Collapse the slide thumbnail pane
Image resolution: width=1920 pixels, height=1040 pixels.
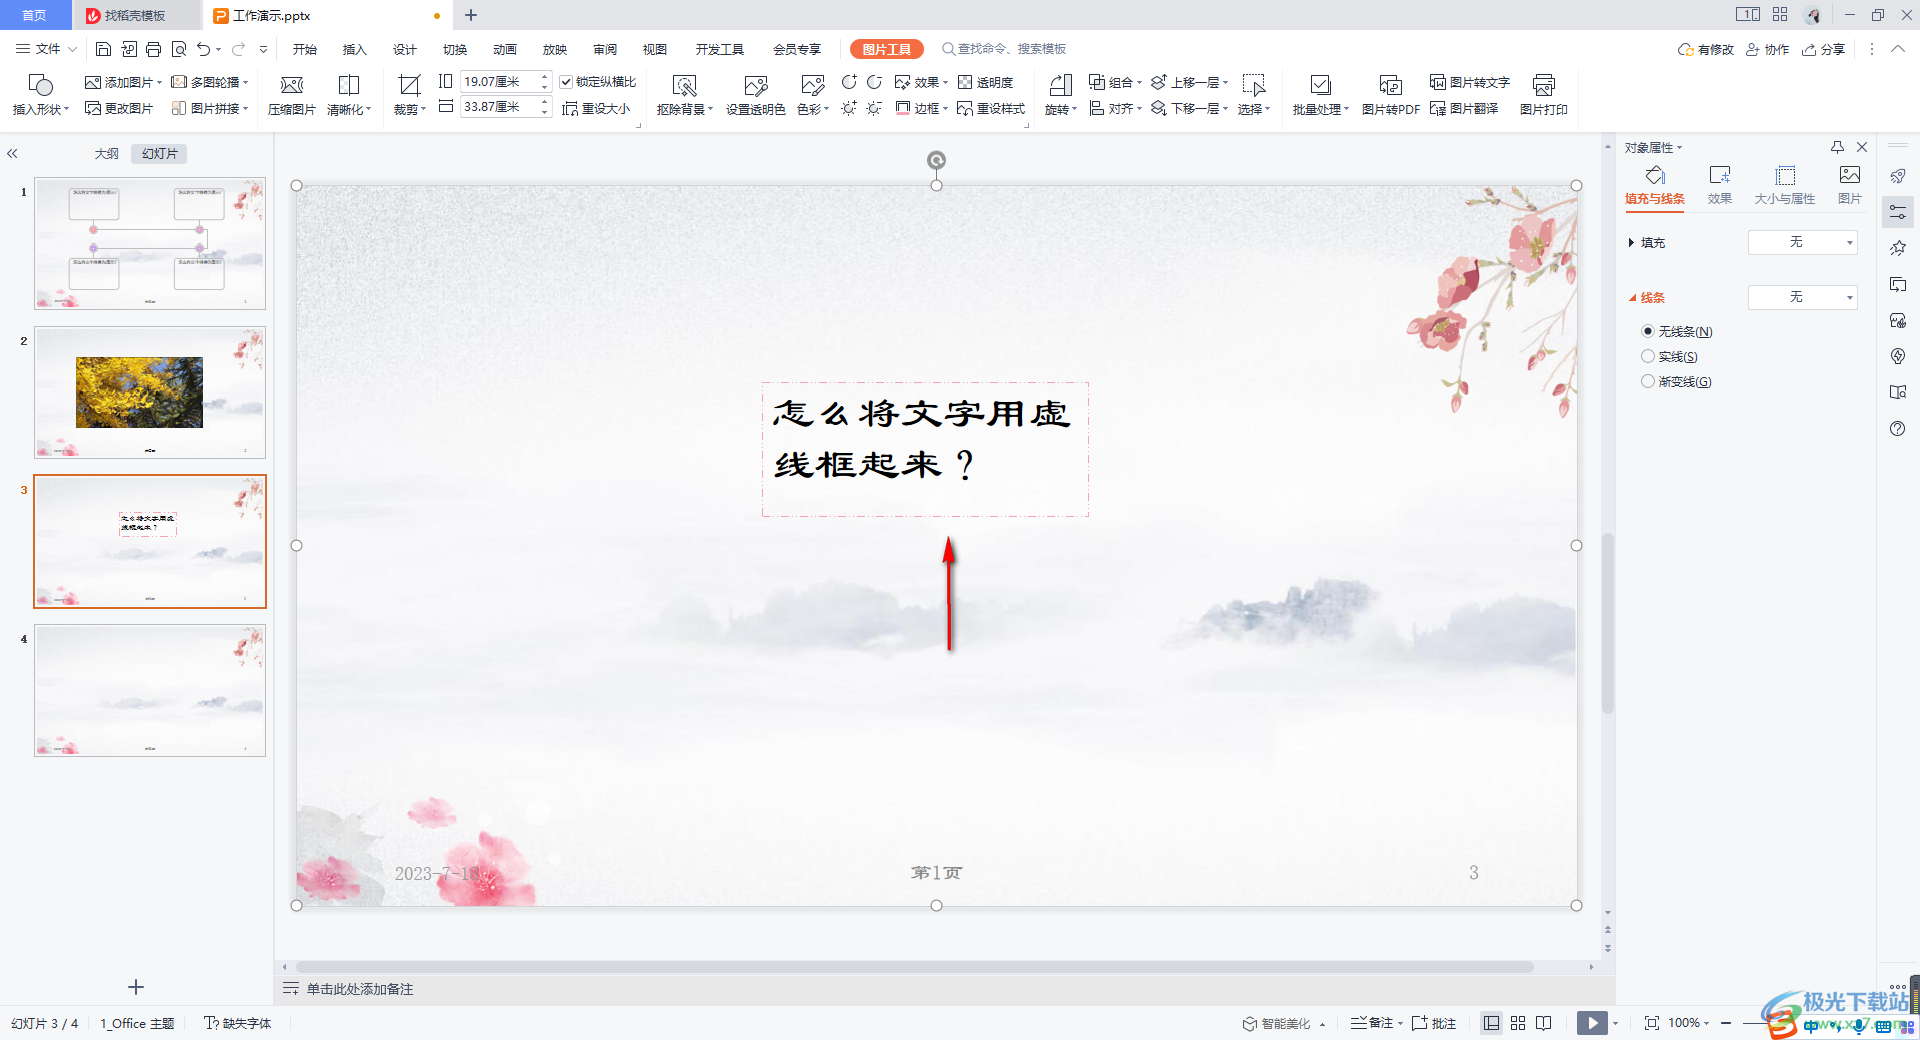[x=13, y=154]
